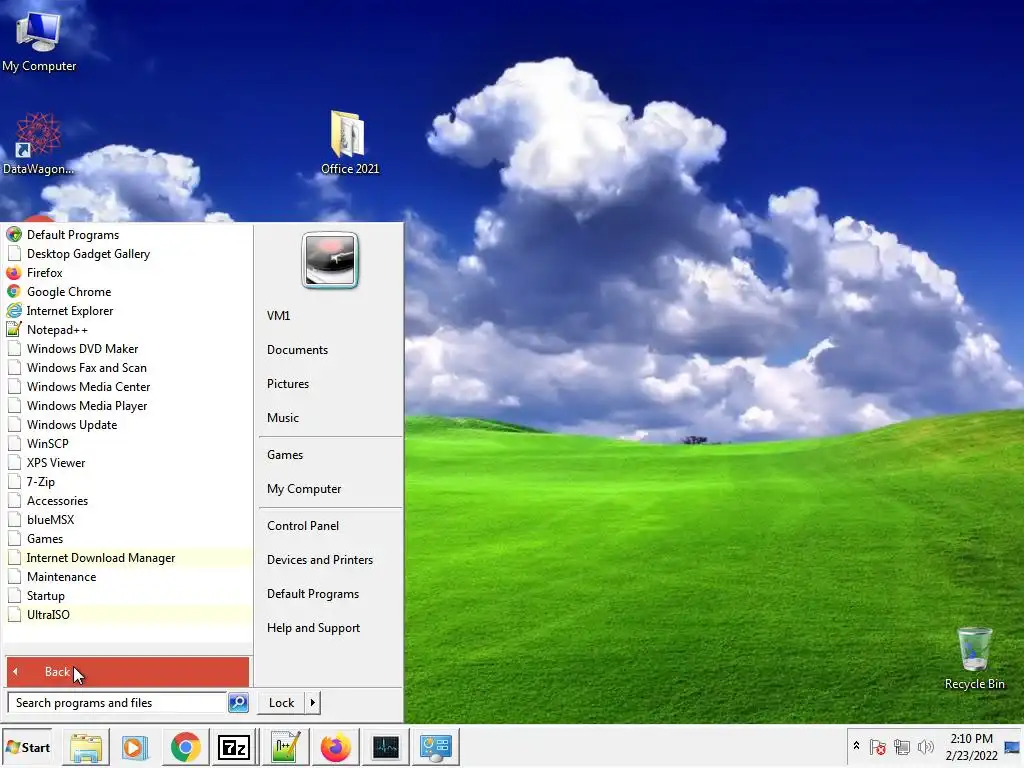Image resolution: width=1024 pixels, height=768 pixels.
Task: Open My Computer from the Start menu right pane
Action: pyautogui.click(x=330, y=488)
